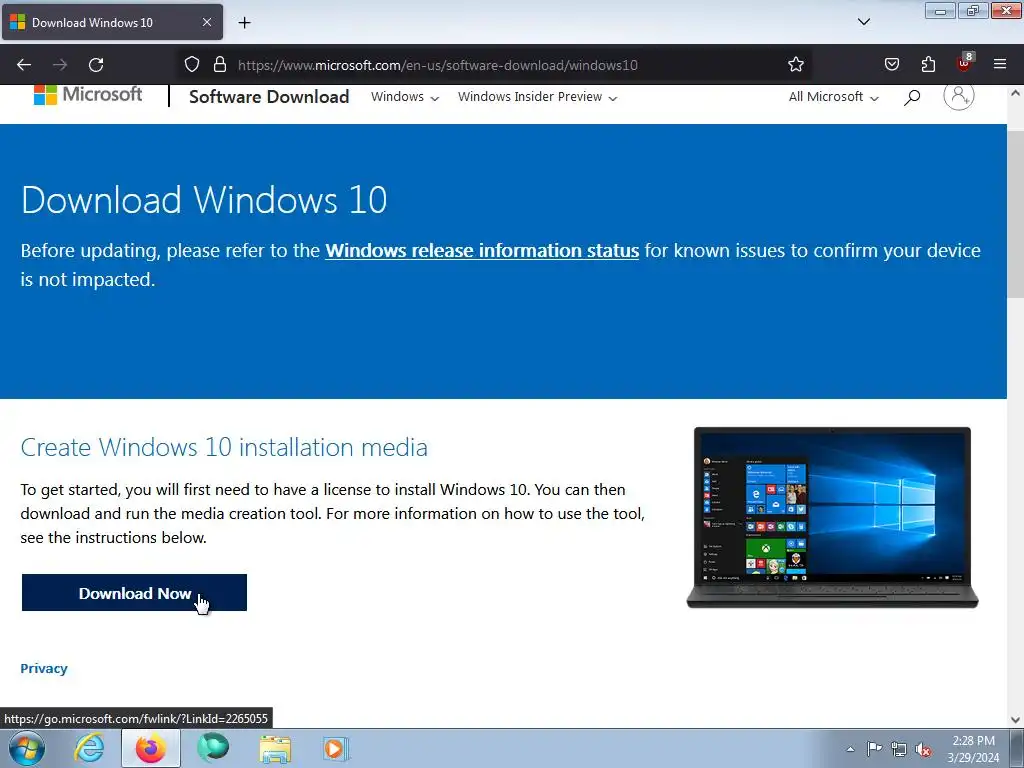Image resolution: width=1024 pixels, height=768 pixels.
Task: List all tabs with the chevron button
Action: point(863,22)
